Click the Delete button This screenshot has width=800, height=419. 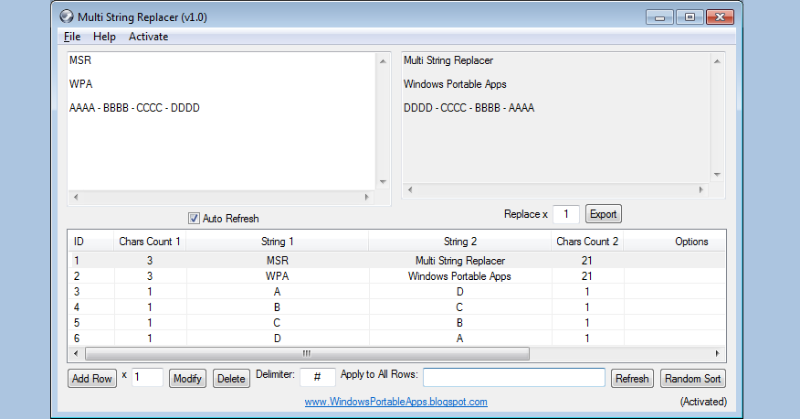point(231,379)
